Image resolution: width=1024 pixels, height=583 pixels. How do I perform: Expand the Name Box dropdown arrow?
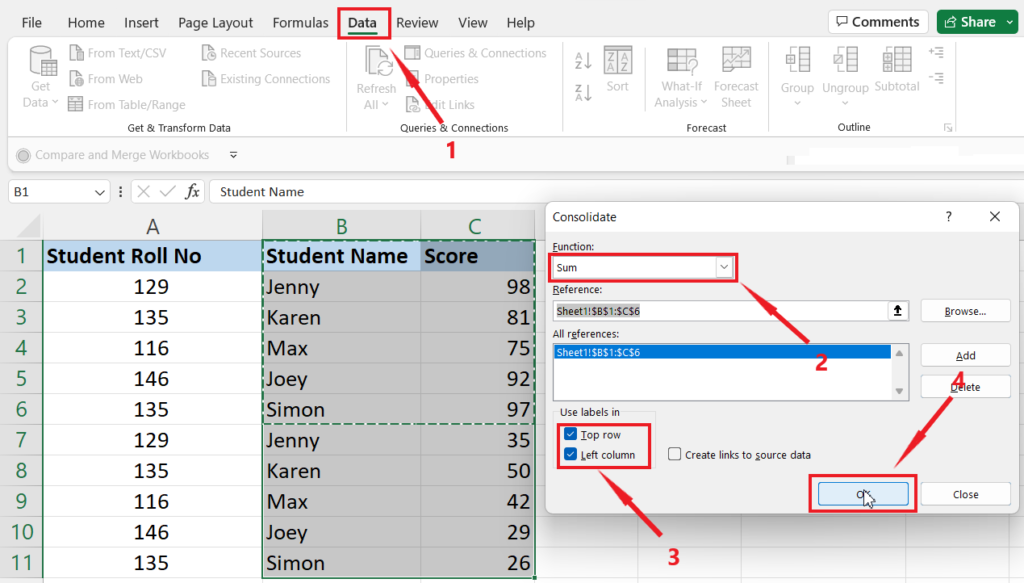tap(100, 192)
